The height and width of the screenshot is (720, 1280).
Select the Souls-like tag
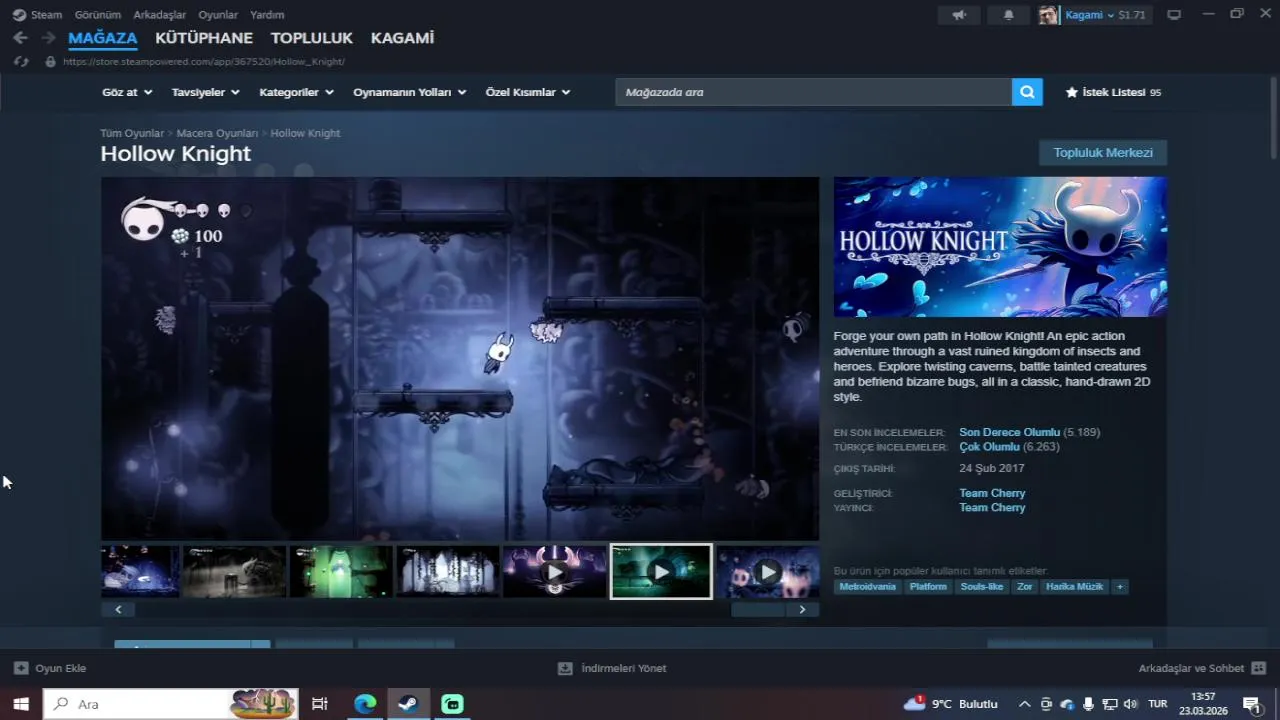pos(981,587)
